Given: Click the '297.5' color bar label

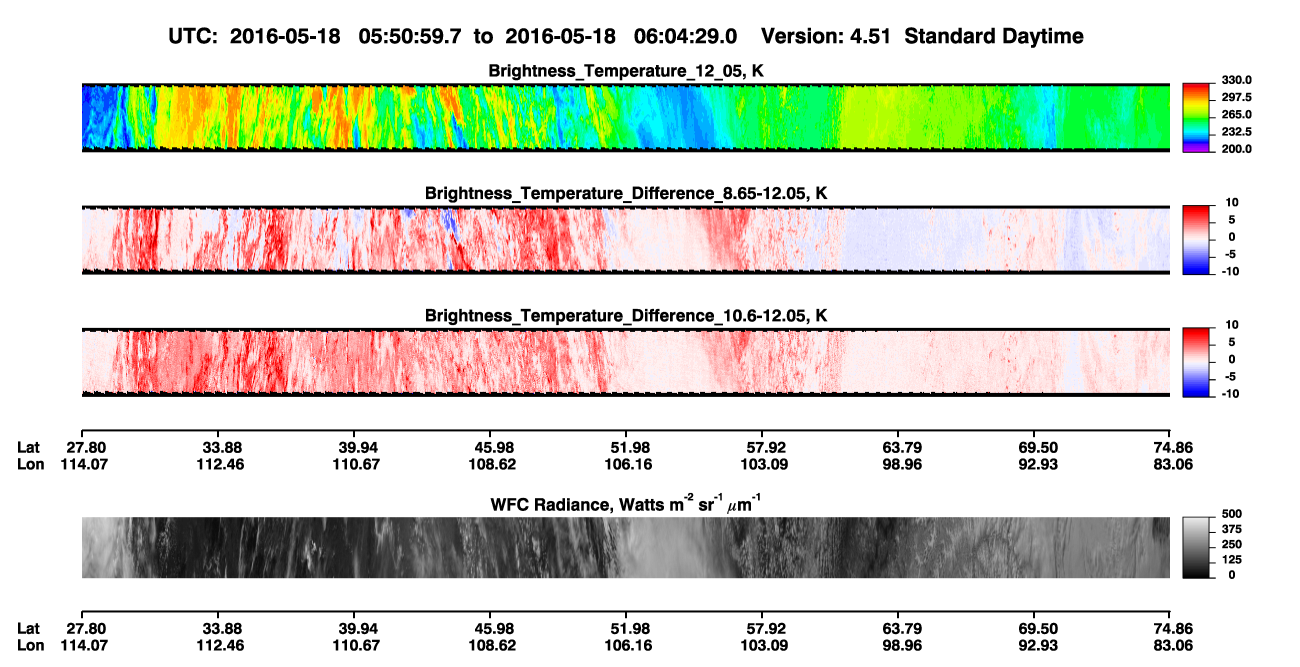Looking at the screenshot, I should 1236,97.
